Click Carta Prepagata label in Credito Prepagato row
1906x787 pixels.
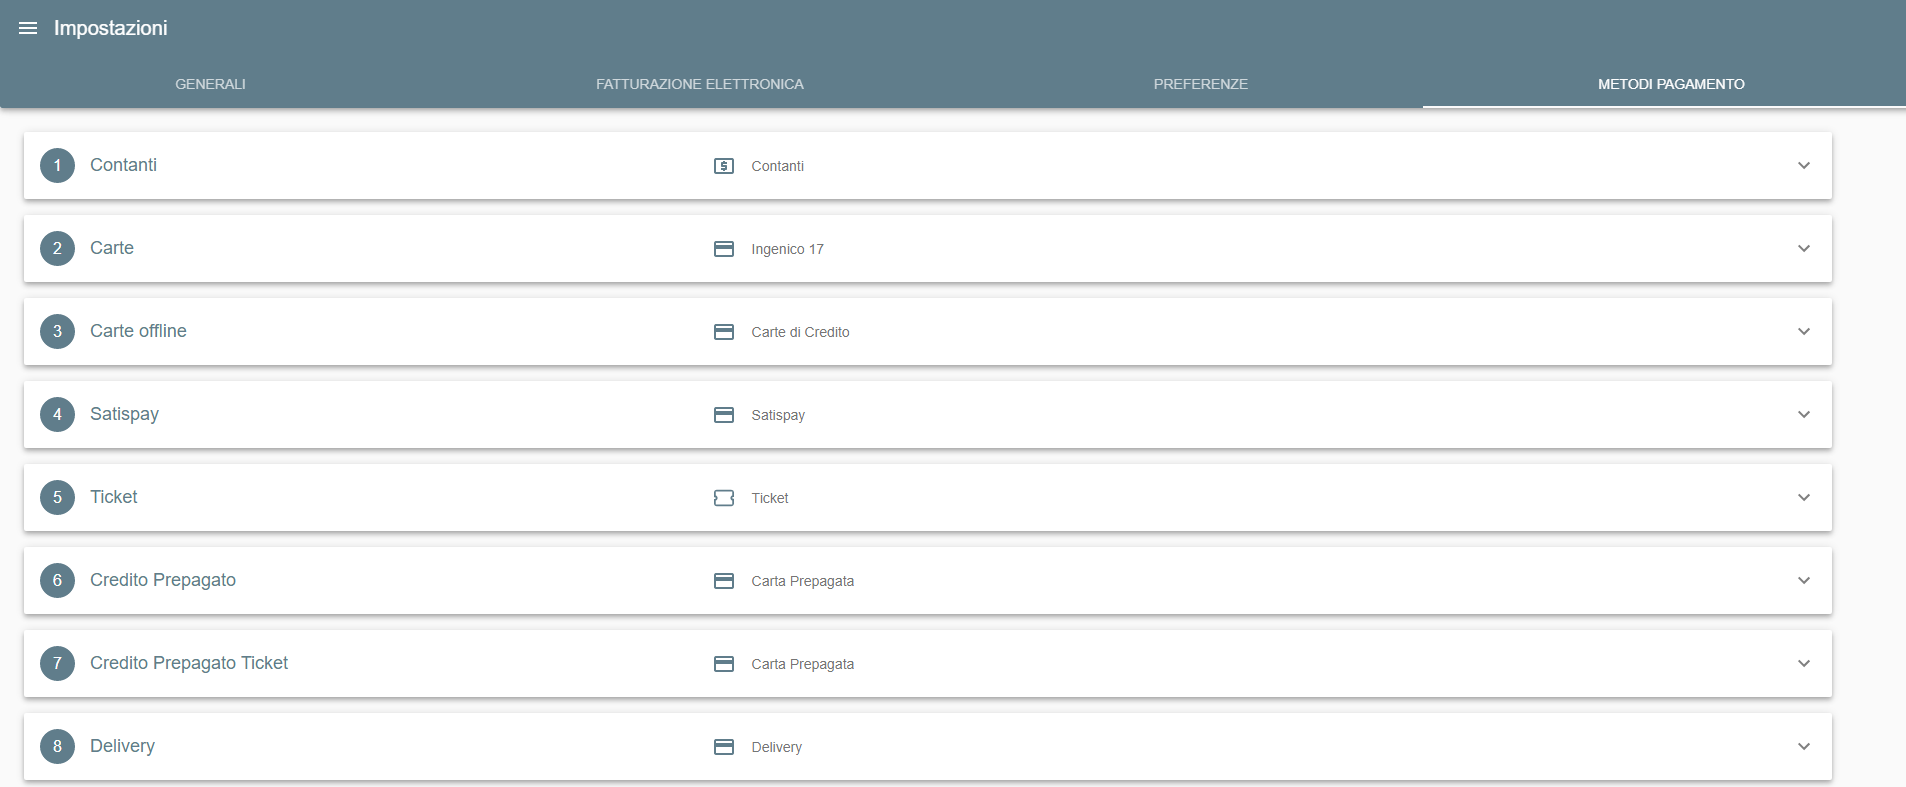point(803,581)
